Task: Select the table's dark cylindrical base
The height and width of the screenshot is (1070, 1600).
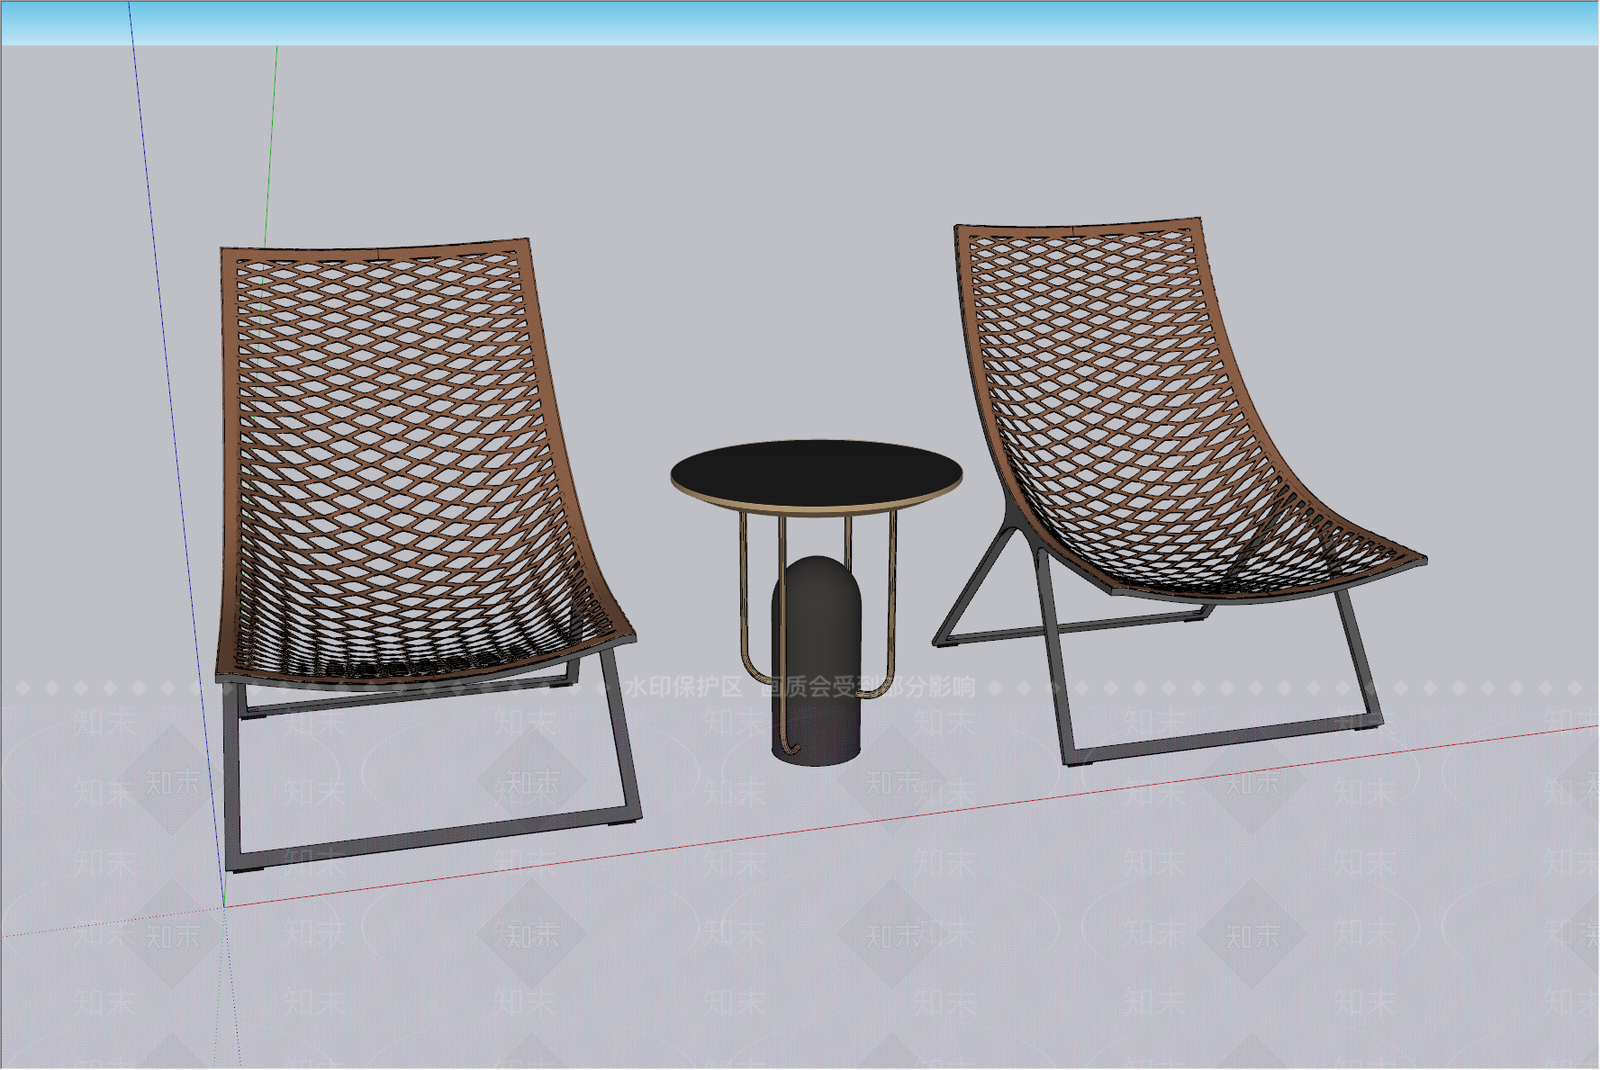Action: tap(816, 661)
